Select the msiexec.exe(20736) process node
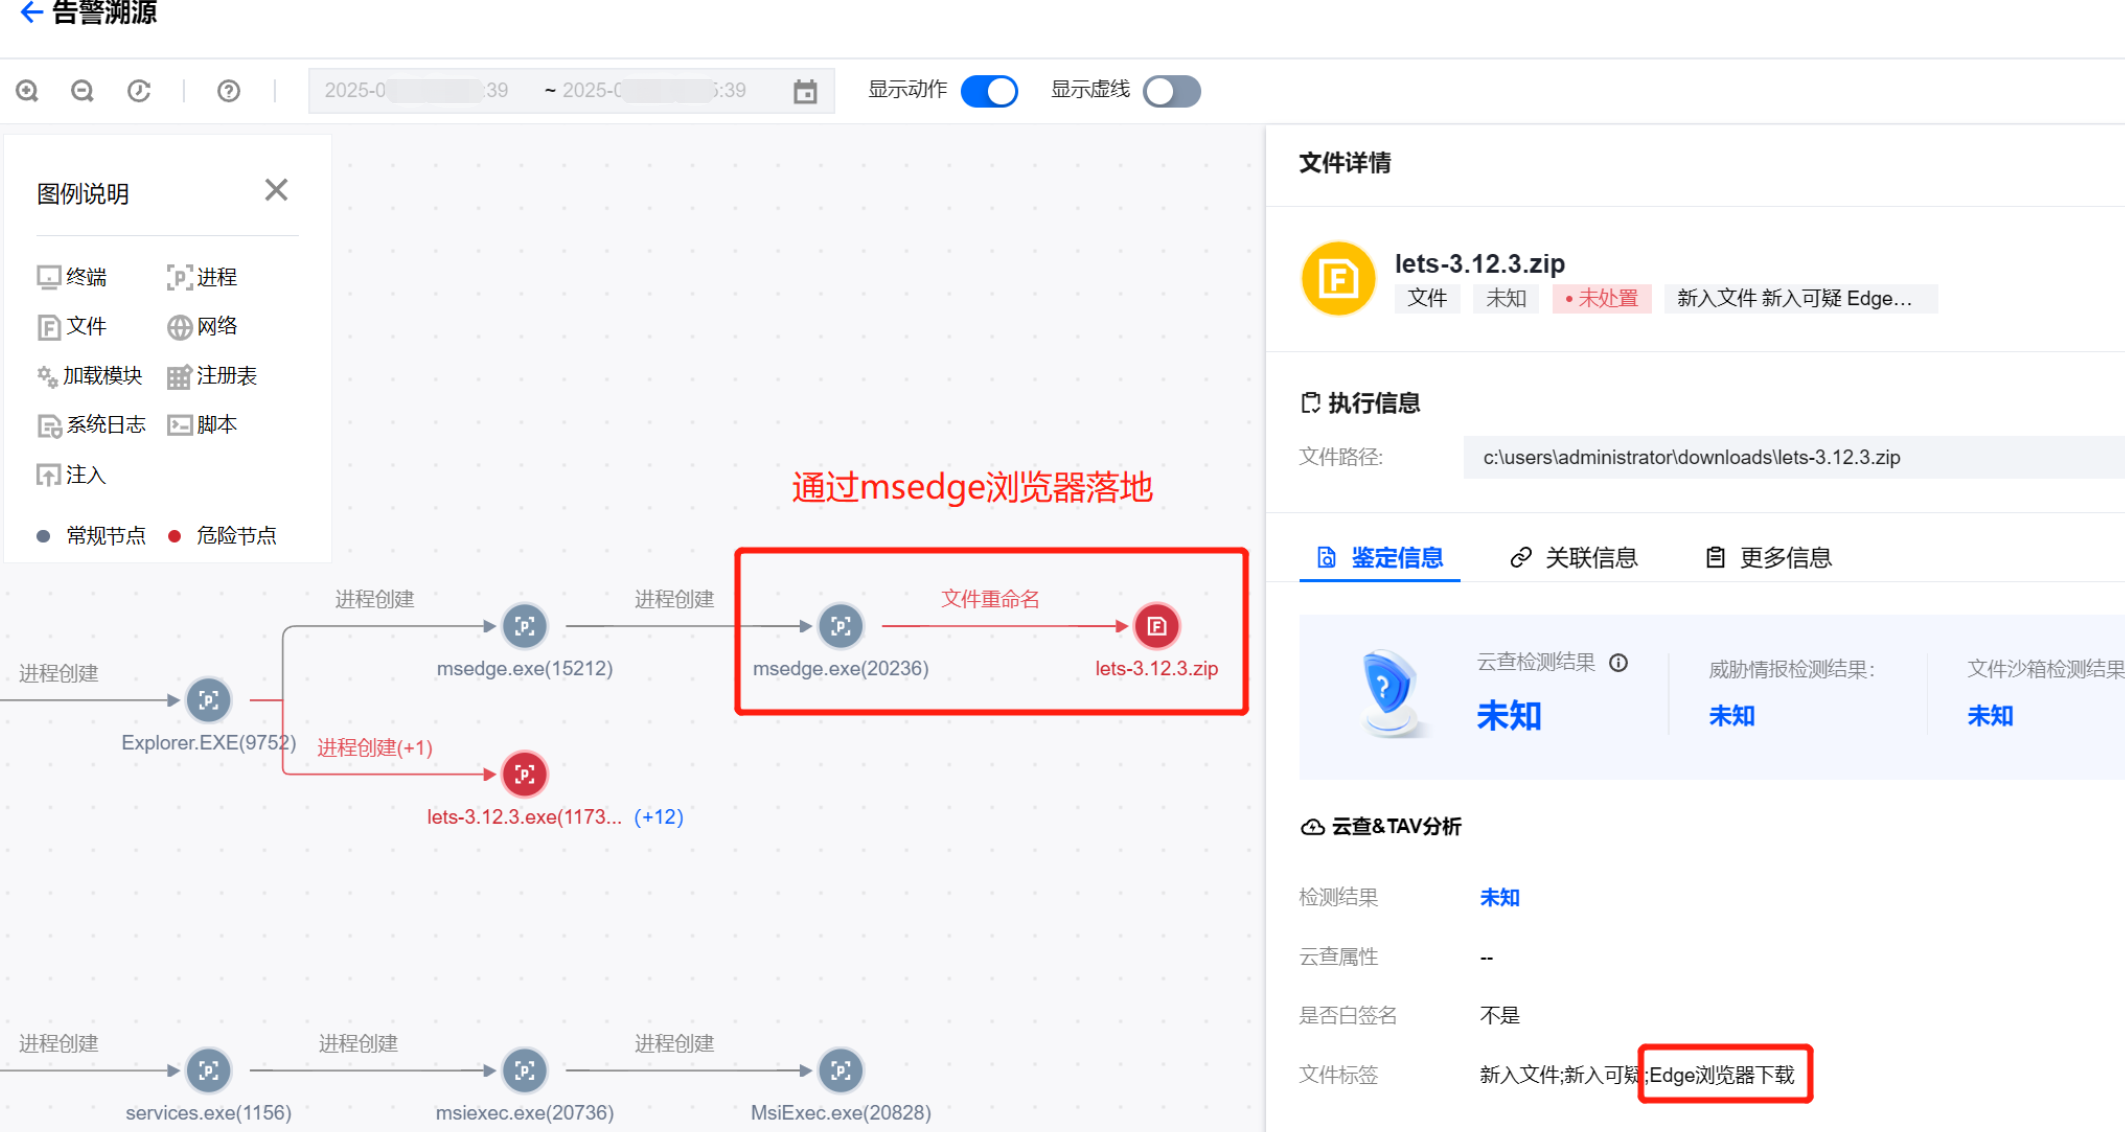This screenshot has width=2125, height=1132. tap(524, 1070)
